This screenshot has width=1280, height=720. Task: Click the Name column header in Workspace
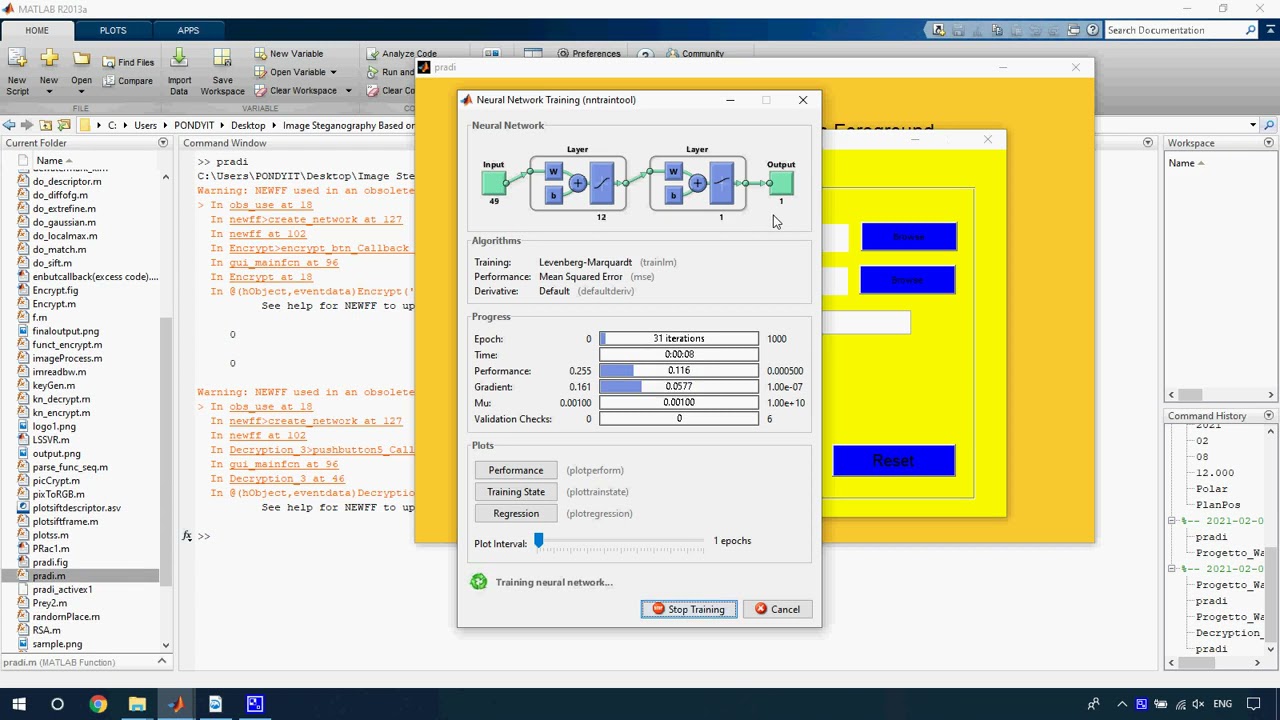coord(1182,163)
